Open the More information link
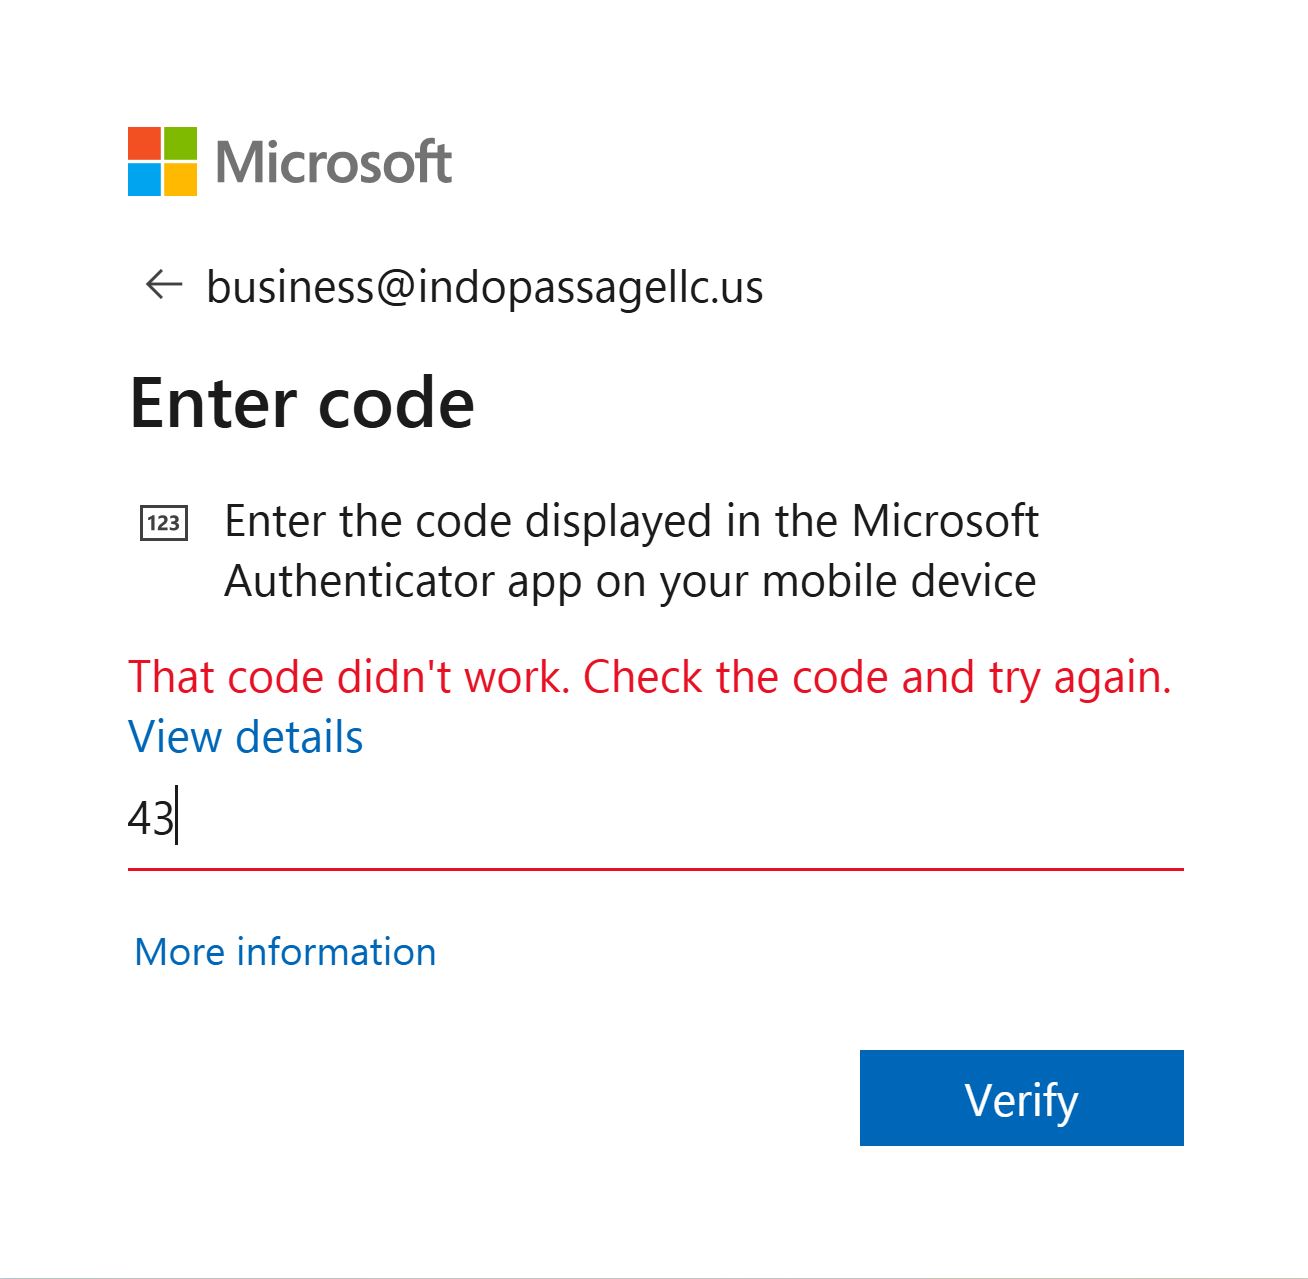1308x1279 pixels. (285, 951)
